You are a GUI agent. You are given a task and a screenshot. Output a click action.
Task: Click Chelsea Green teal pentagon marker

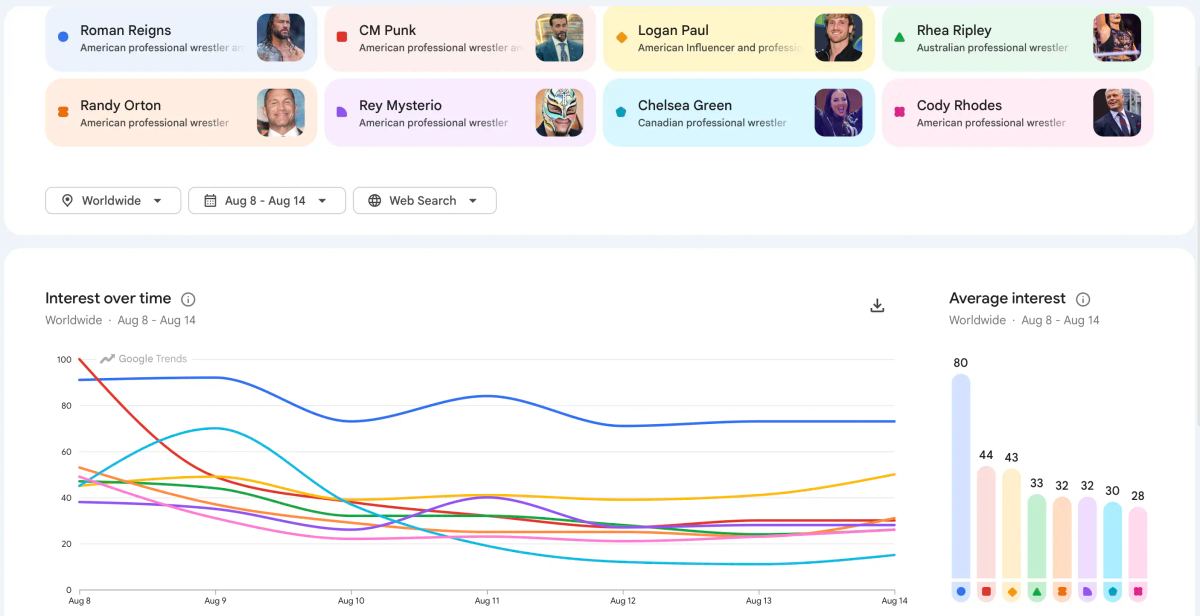(x=621, y=112)
